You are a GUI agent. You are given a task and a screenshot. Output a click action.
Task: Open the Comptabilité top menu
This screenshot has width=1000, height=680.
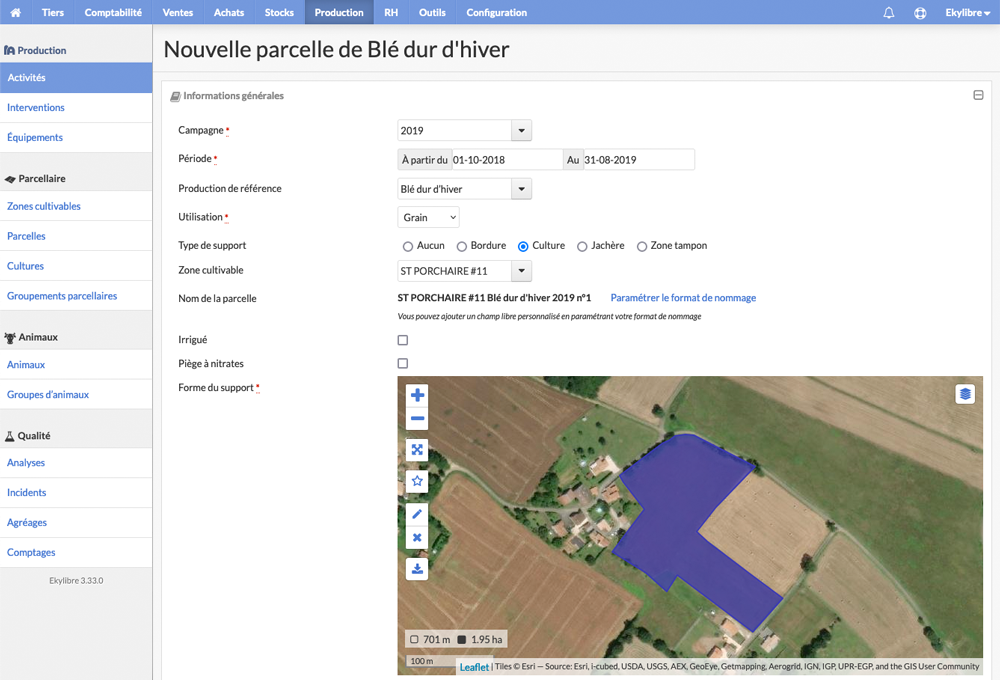[x=113, y=12]
